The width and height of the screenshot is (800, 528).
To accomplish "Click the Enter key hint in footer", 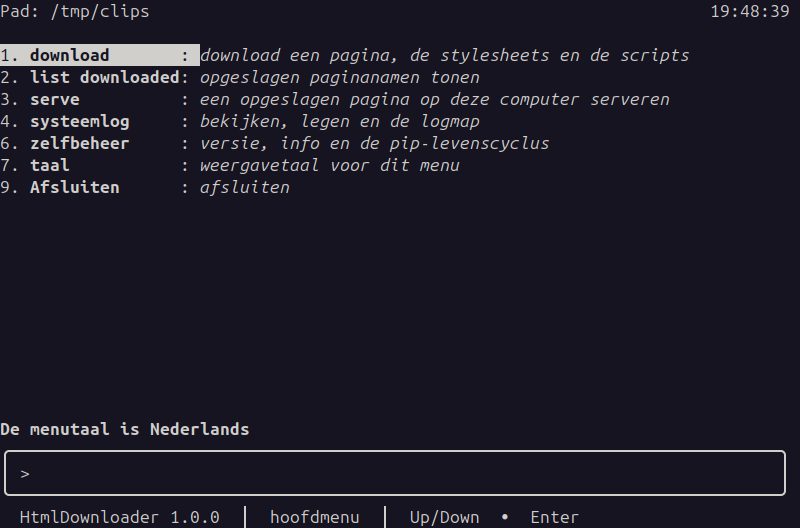I will tap(555, 517).
